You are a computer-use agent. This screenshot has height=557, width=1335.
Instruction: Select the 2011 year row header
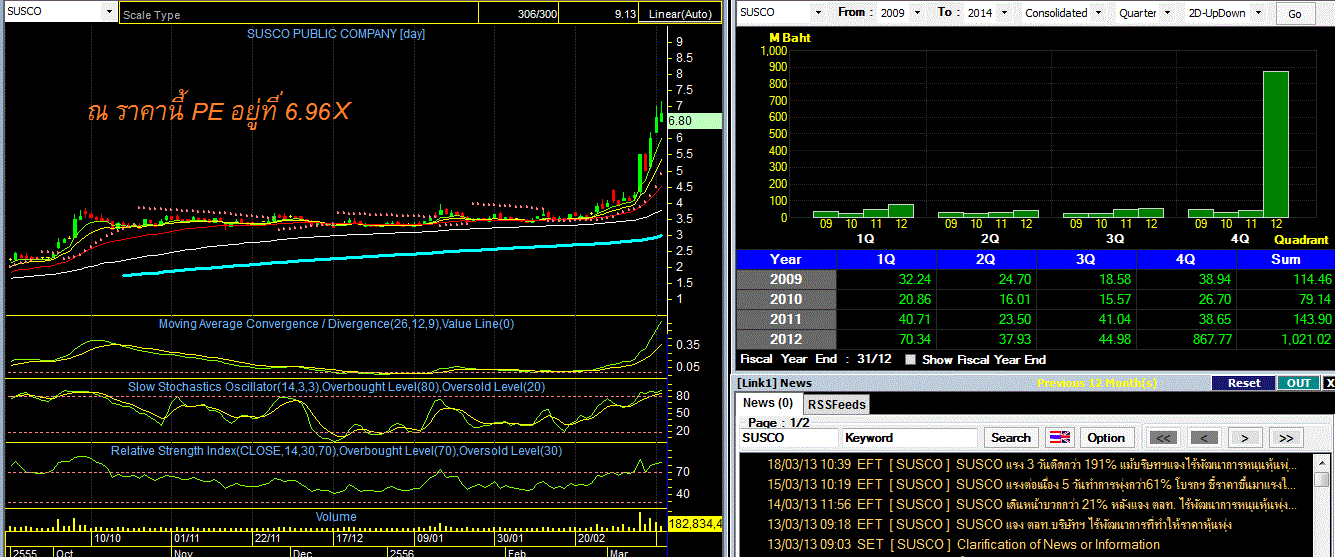pyautogui.click(x=786, y=319)
